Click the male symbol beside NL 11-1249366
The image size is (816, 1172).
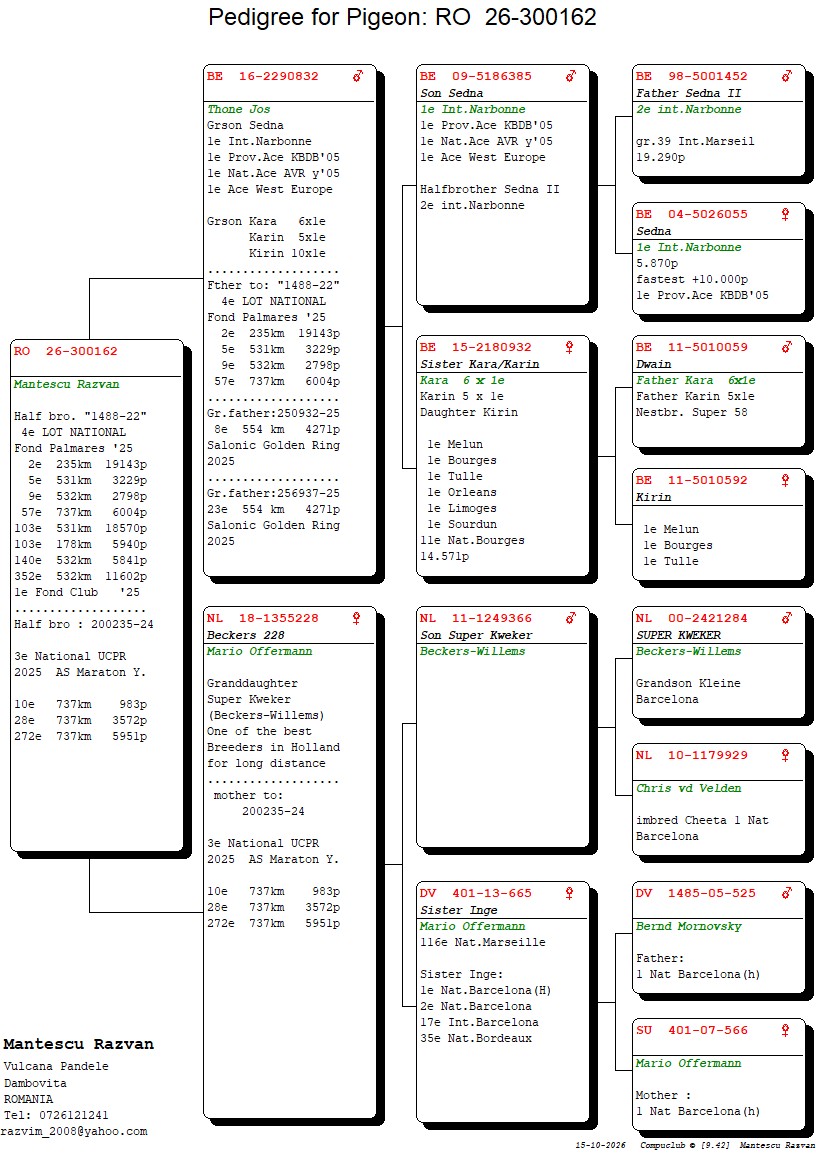[x=571, y=617]
